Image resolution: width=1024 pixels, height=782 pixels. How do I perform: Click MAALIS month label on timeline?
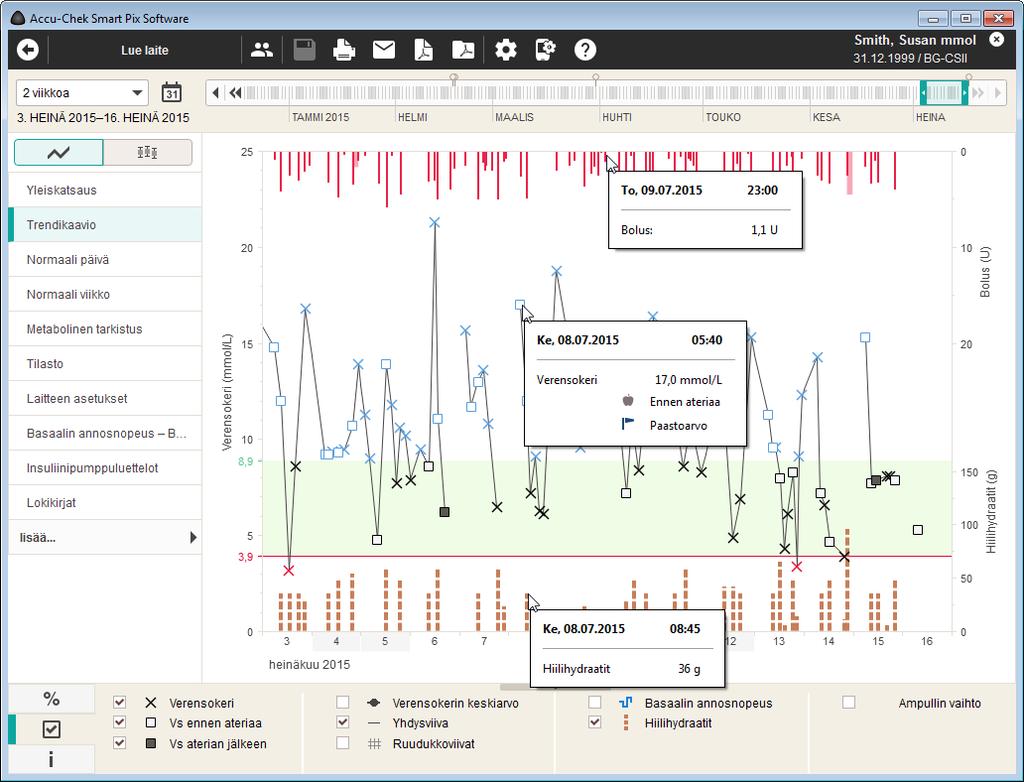[x=514, y=118]
